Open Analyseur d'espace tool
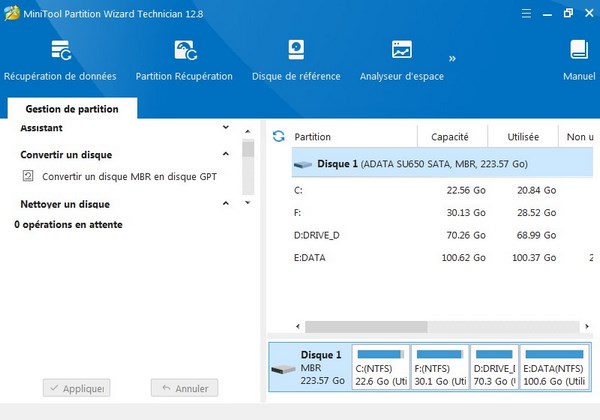 pyautogui.click(x=402, y=60)
